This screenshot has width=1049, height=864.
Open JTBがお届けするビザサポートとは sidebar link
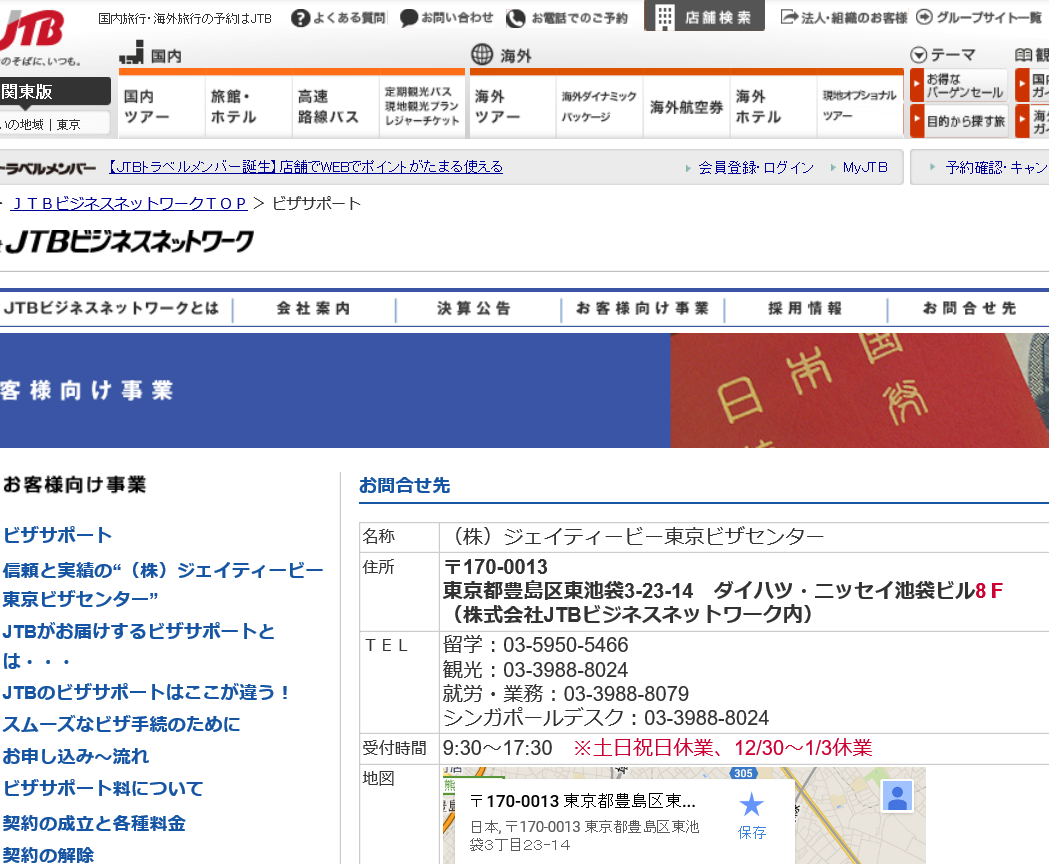[139, 646]
